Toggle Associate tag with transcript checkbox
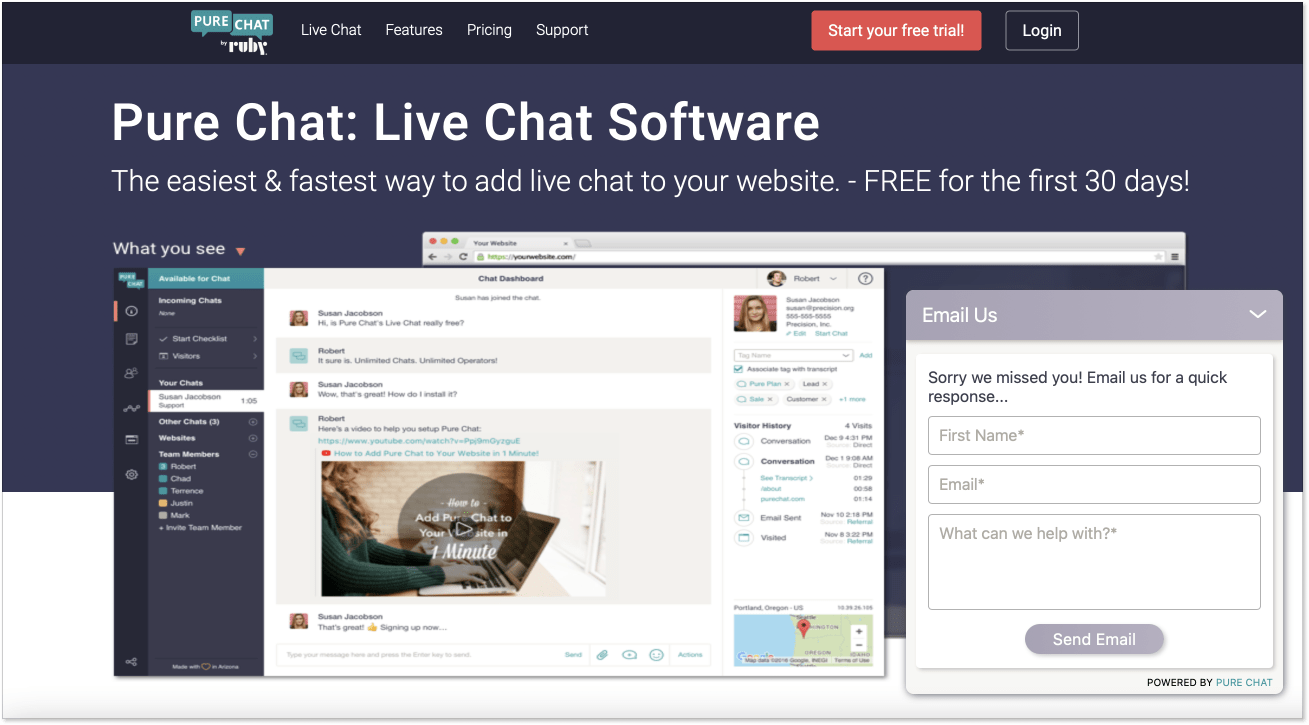Viewport: 1309px width, 725px height. 738,369
